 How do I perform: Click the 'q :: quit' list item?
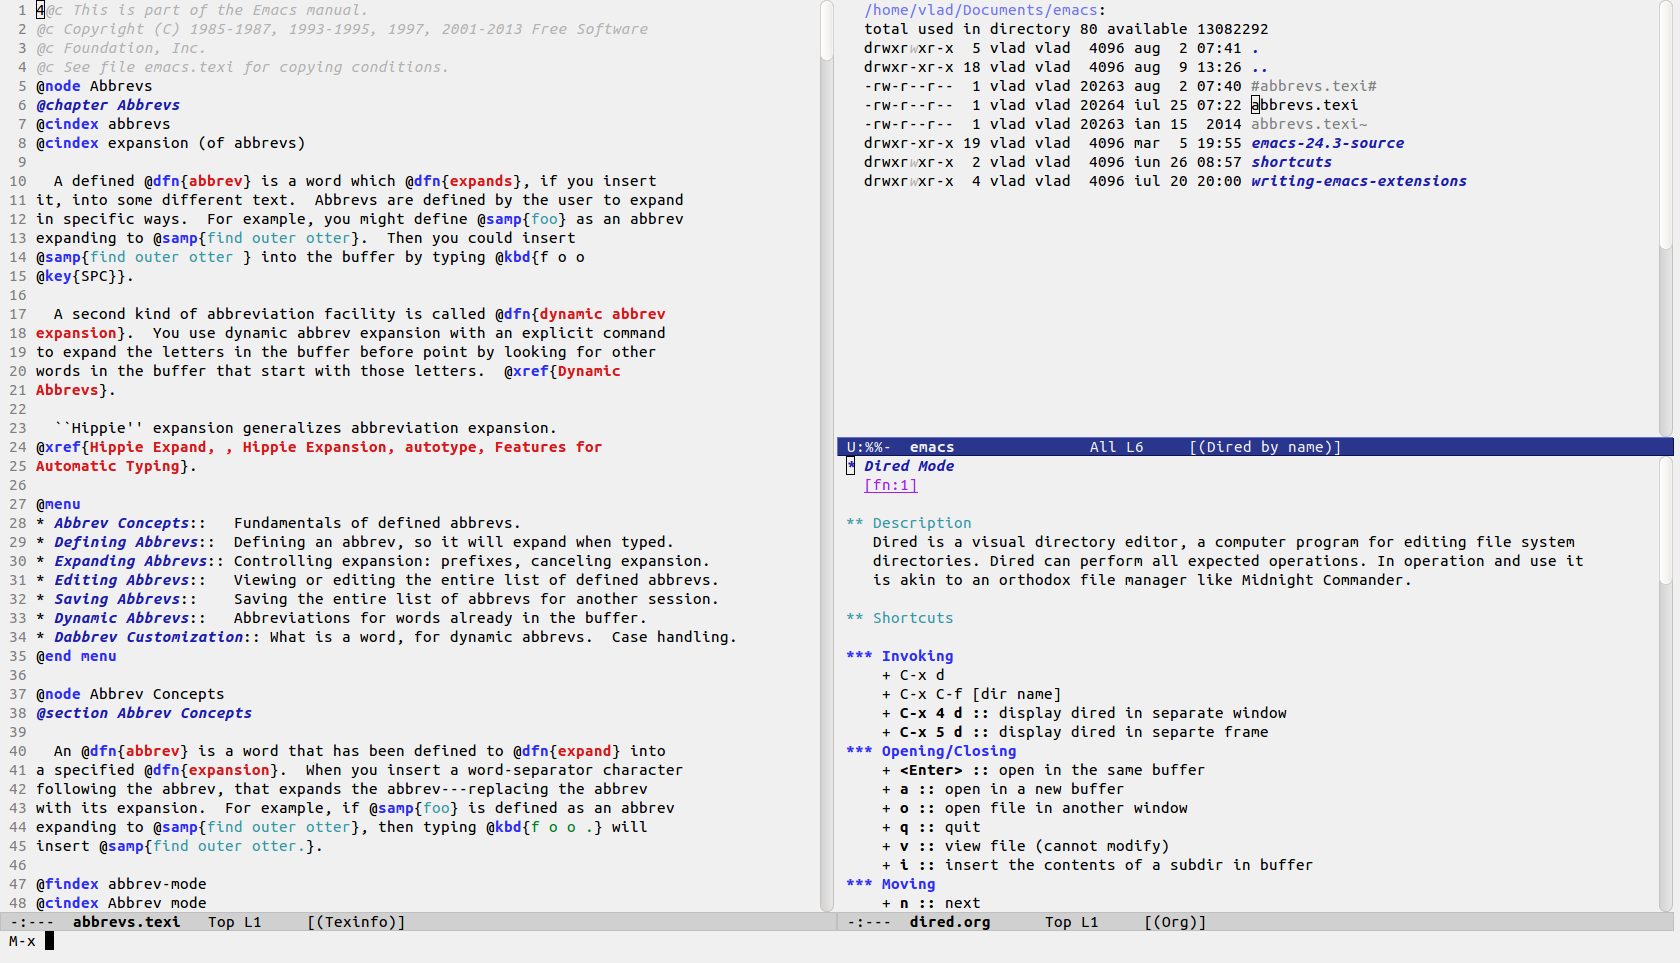coord(931,827)
